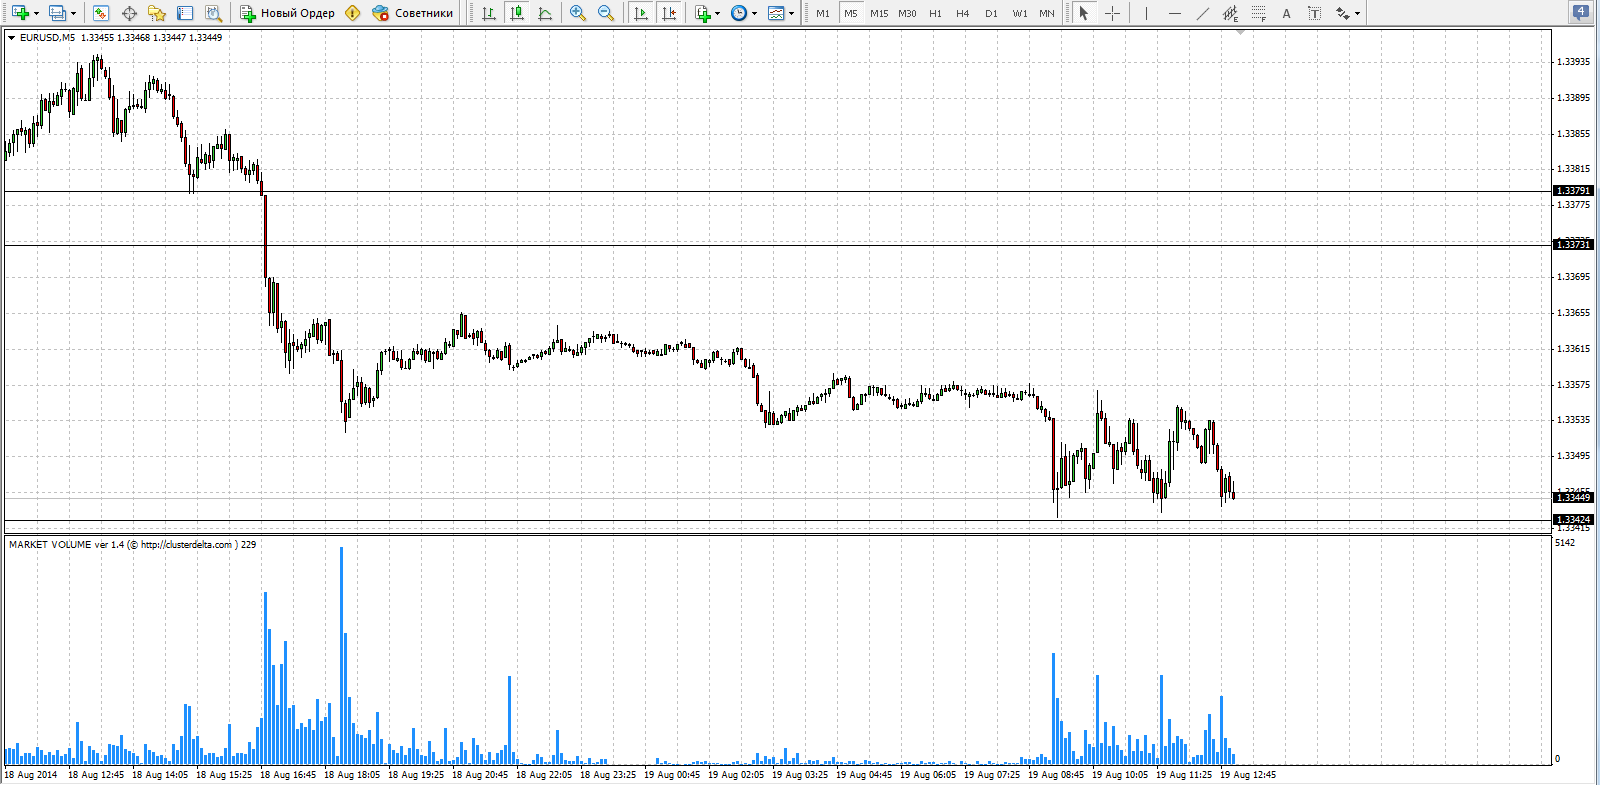Select the vertical line drawing tool
Screen dimensions: 1600x785
pyautogui.click(x=1146, y=13)
